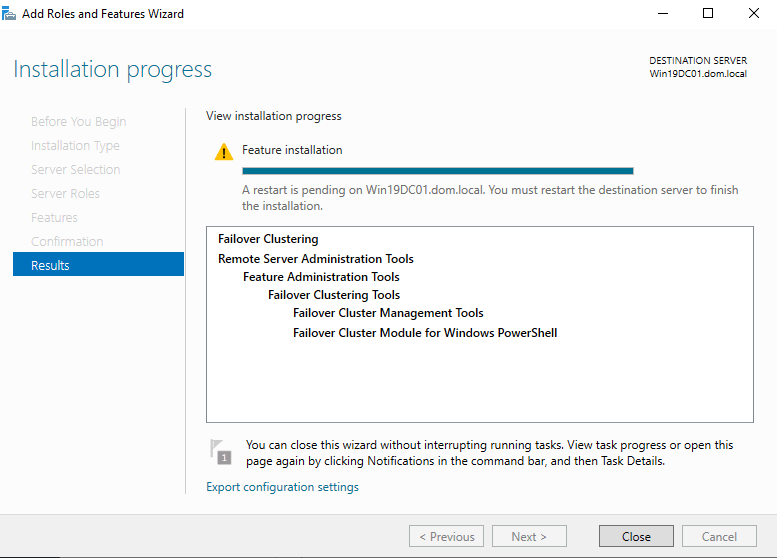Open the Server Roles step
The image size is (777, 558).
click(x=65, y=193)
